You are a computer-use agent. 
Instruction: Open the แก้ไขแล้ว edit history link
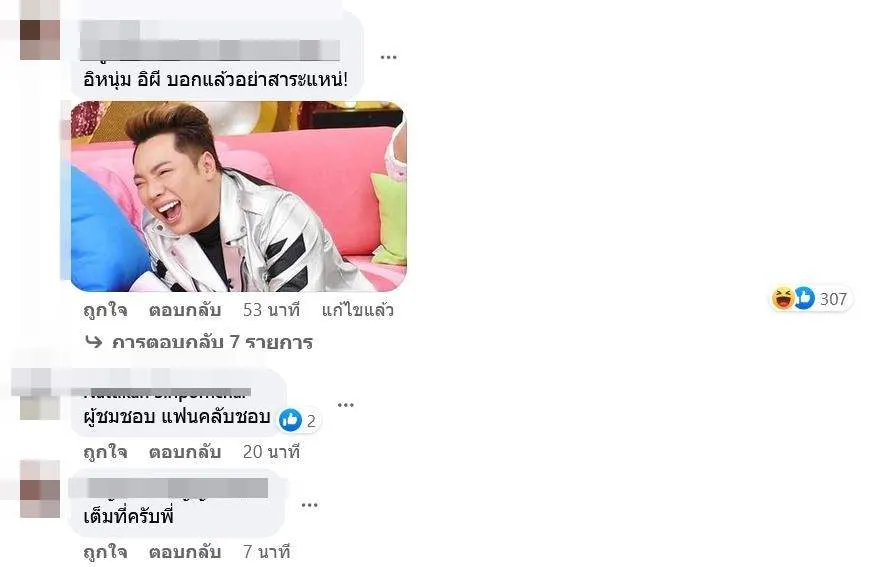(x=357, y=310)
